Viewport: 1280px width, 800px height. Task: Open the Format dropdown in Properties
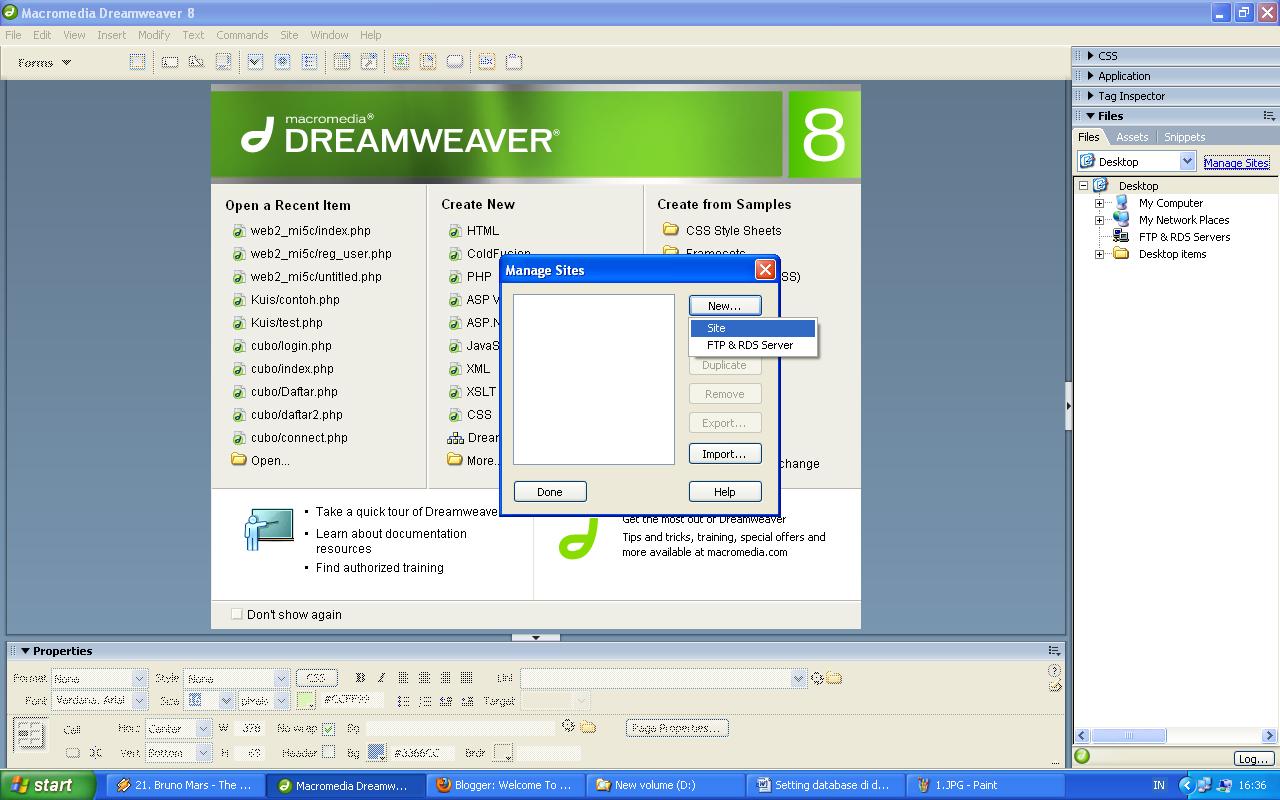139,678
